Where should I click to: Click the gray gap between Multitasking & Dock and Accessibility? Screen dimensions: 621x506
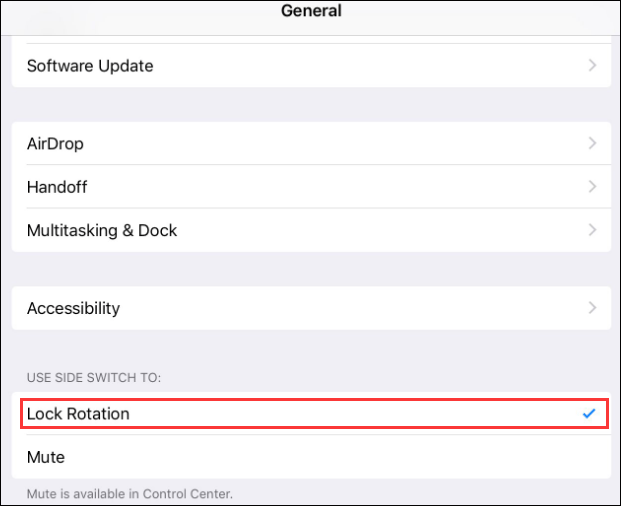pos(310,269)
